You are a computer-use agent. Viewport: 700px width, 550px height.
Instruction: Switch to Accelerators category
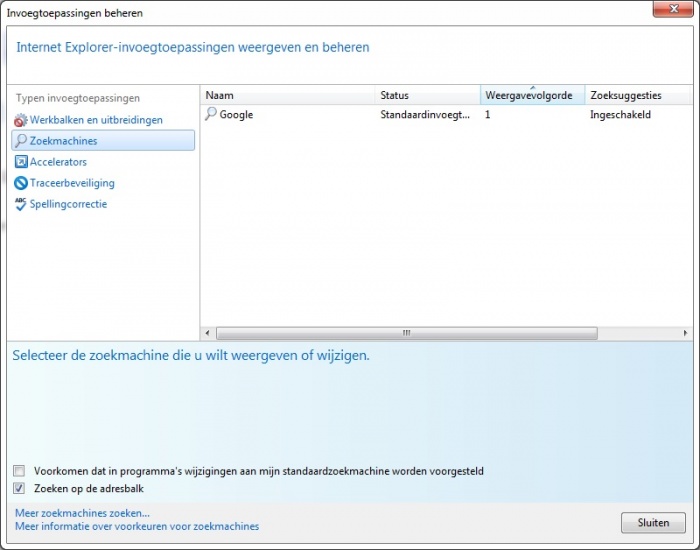point(58,162)
